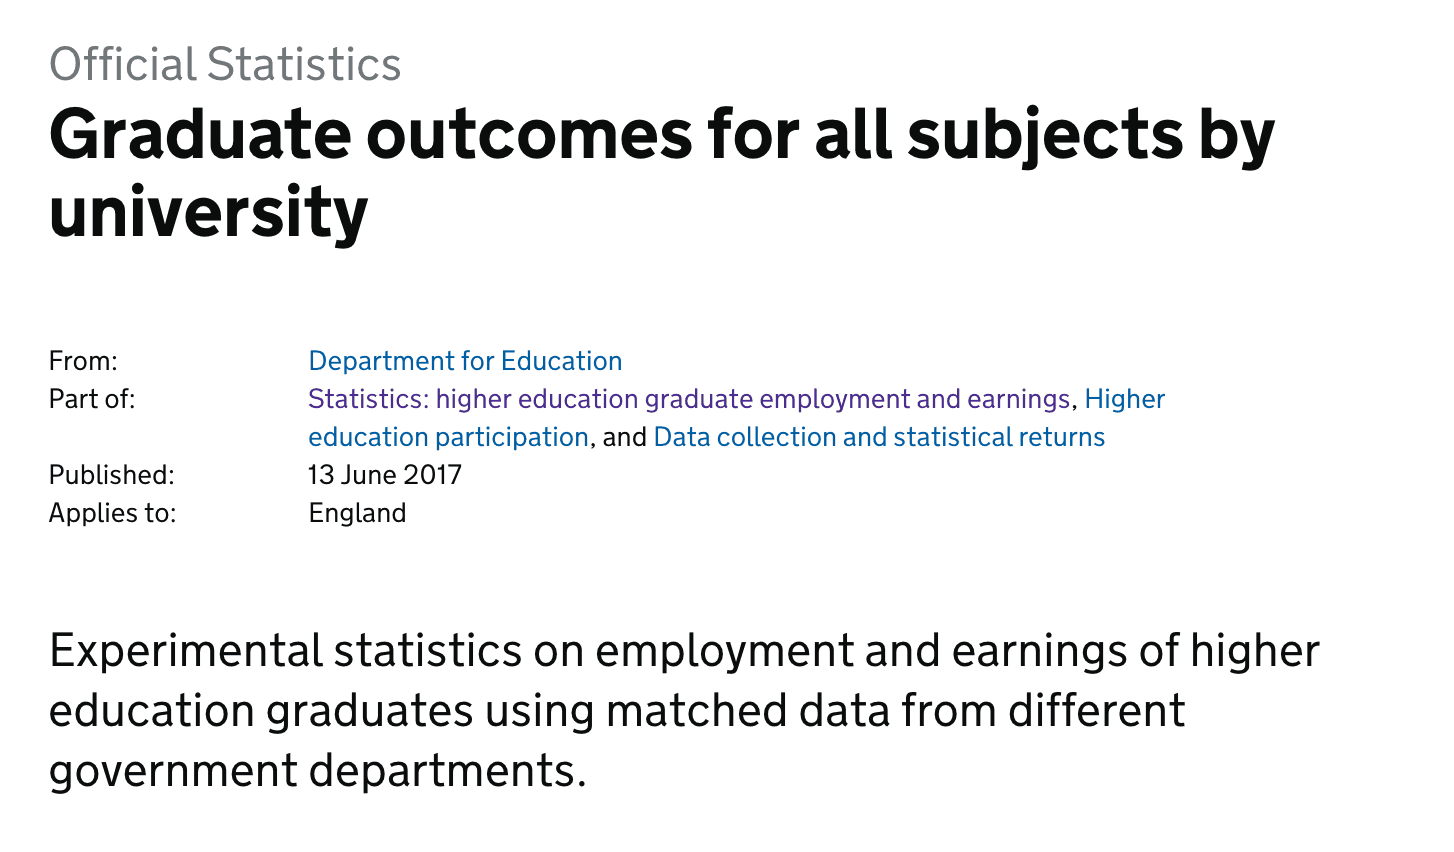Click the Published: label
Viewport: 1454px width, 852px height.
point(111,475)
